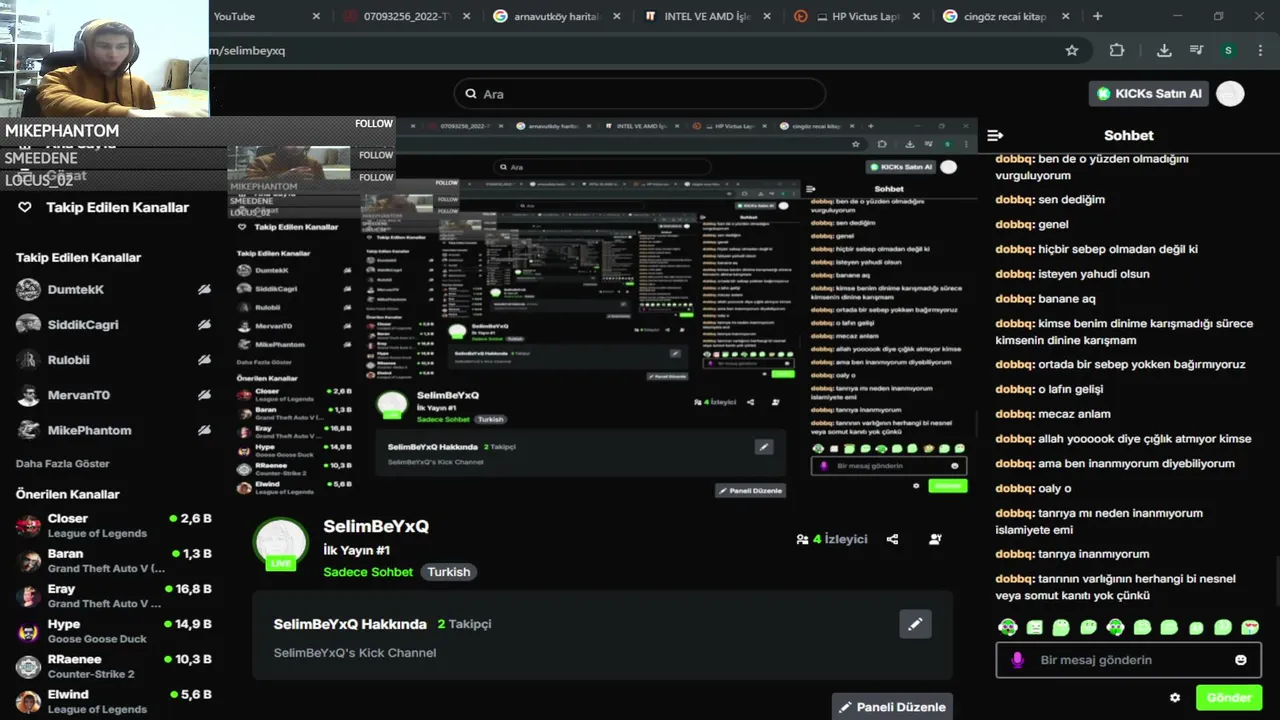1280x720 pixels.
Task: Click the webcam overlay thumbnail
Action: click(105, 58)
